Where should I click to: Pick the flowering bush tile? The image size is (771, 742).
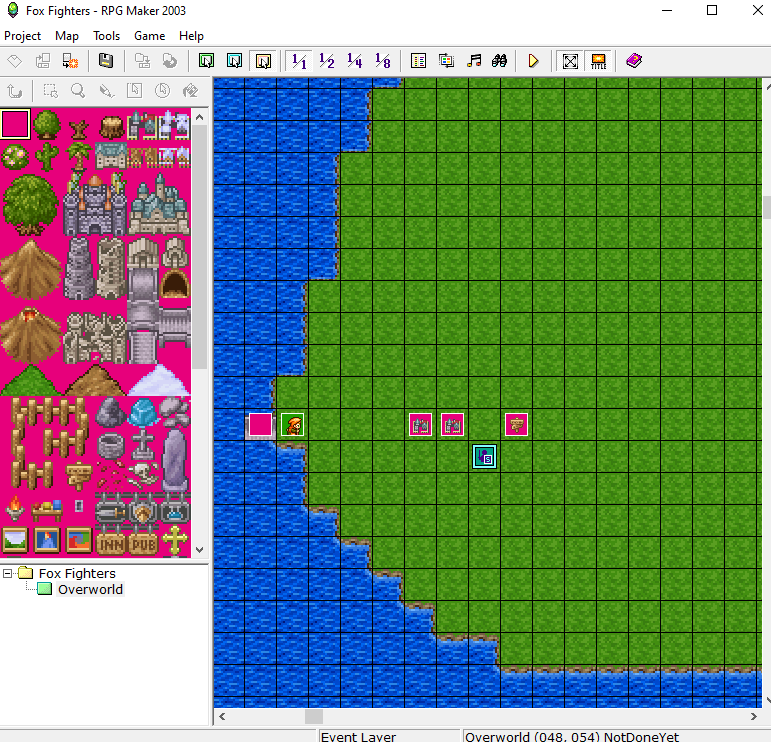click(x=15, y=157)
